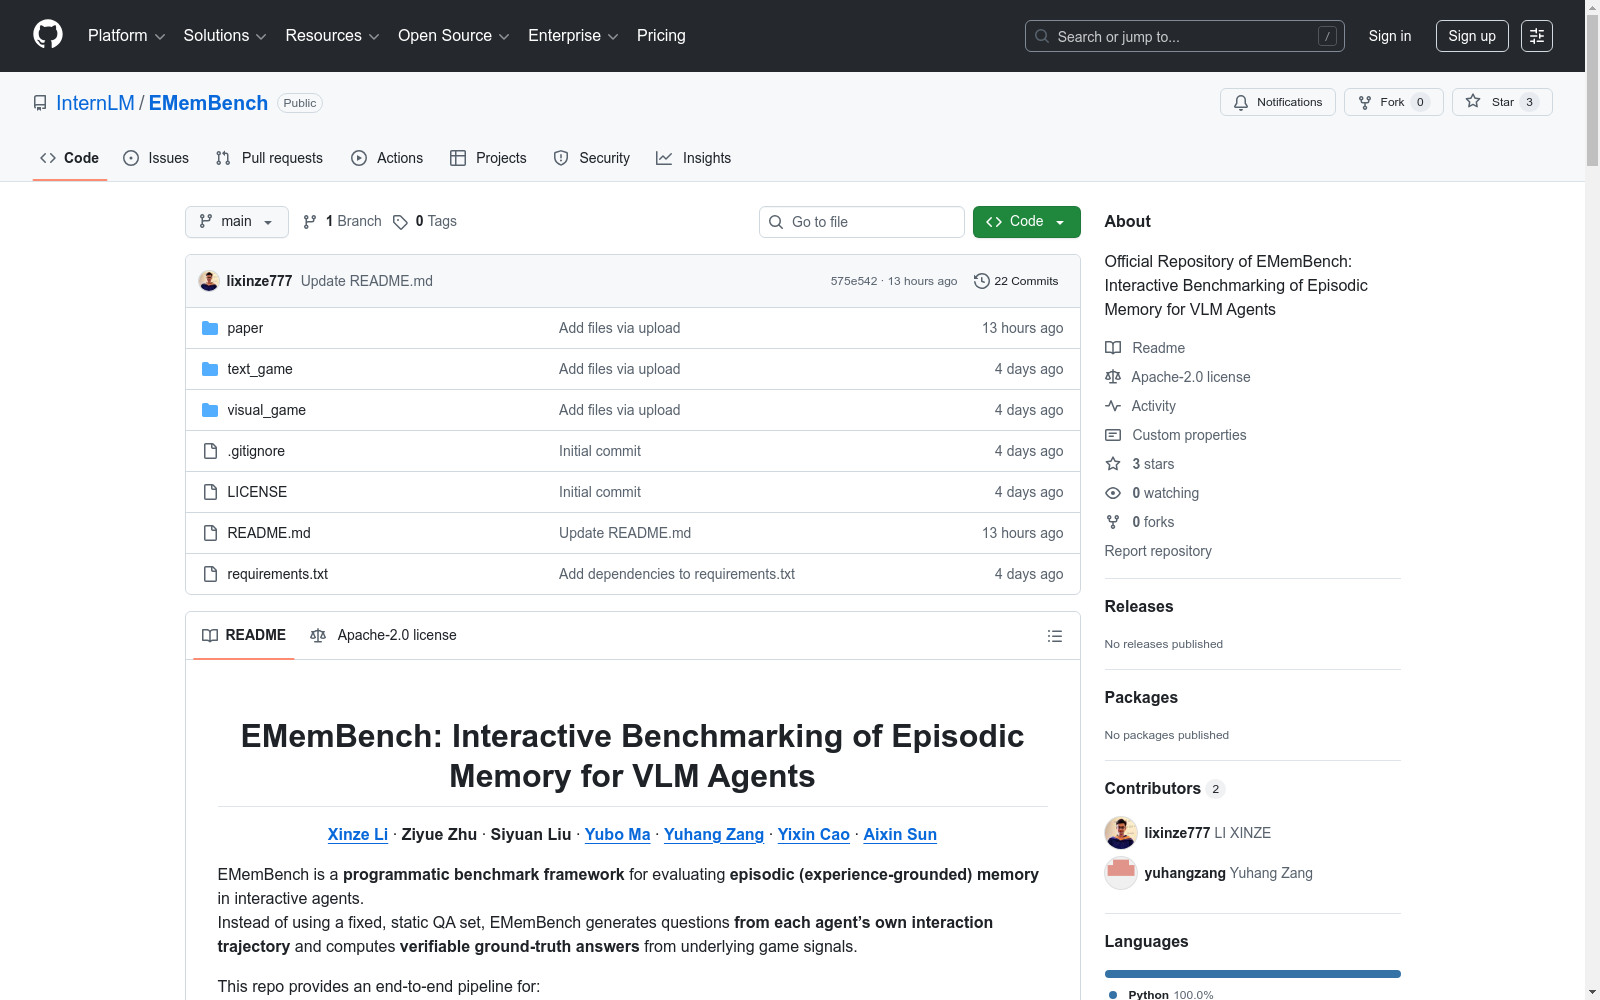Screen dimensions: 1600x1000
Task: Switch to the Security tab
Action: pyautogui.click(x=592, y=158)
